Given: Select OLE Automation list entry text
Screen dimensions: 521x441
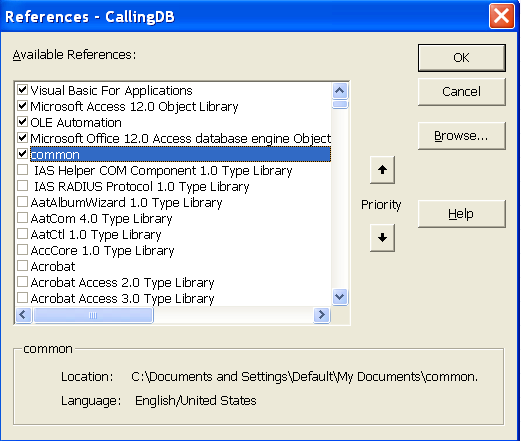Looking at the screenshot, I should click(76, 123).
